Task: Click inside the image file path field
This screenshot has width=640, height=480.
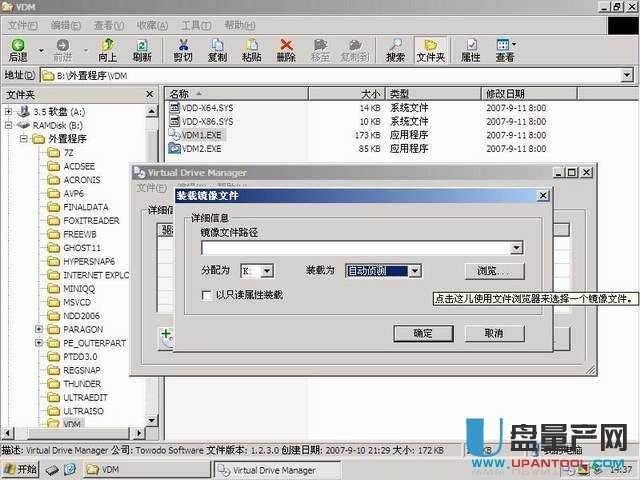Action: coord(356,248)
